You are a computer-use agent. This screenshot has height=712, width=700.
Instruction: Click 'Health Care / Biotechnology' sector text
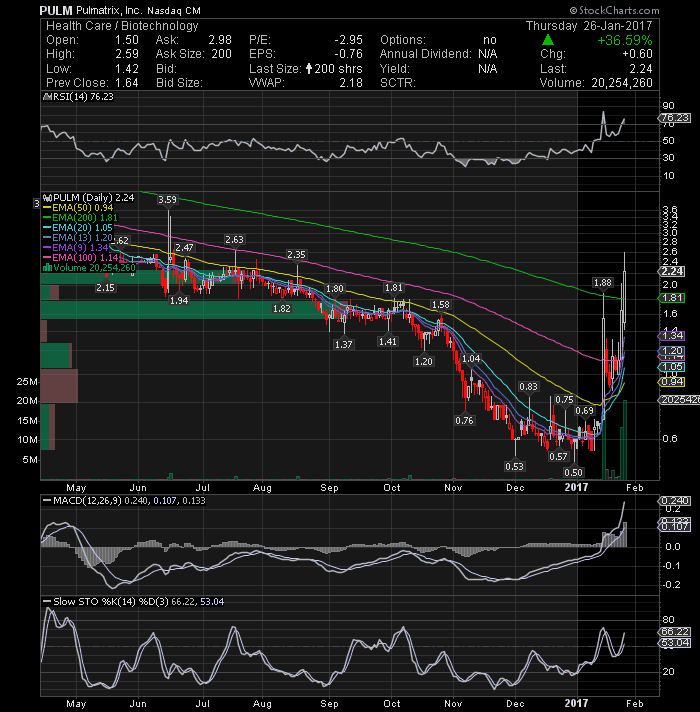click(122, 26)
